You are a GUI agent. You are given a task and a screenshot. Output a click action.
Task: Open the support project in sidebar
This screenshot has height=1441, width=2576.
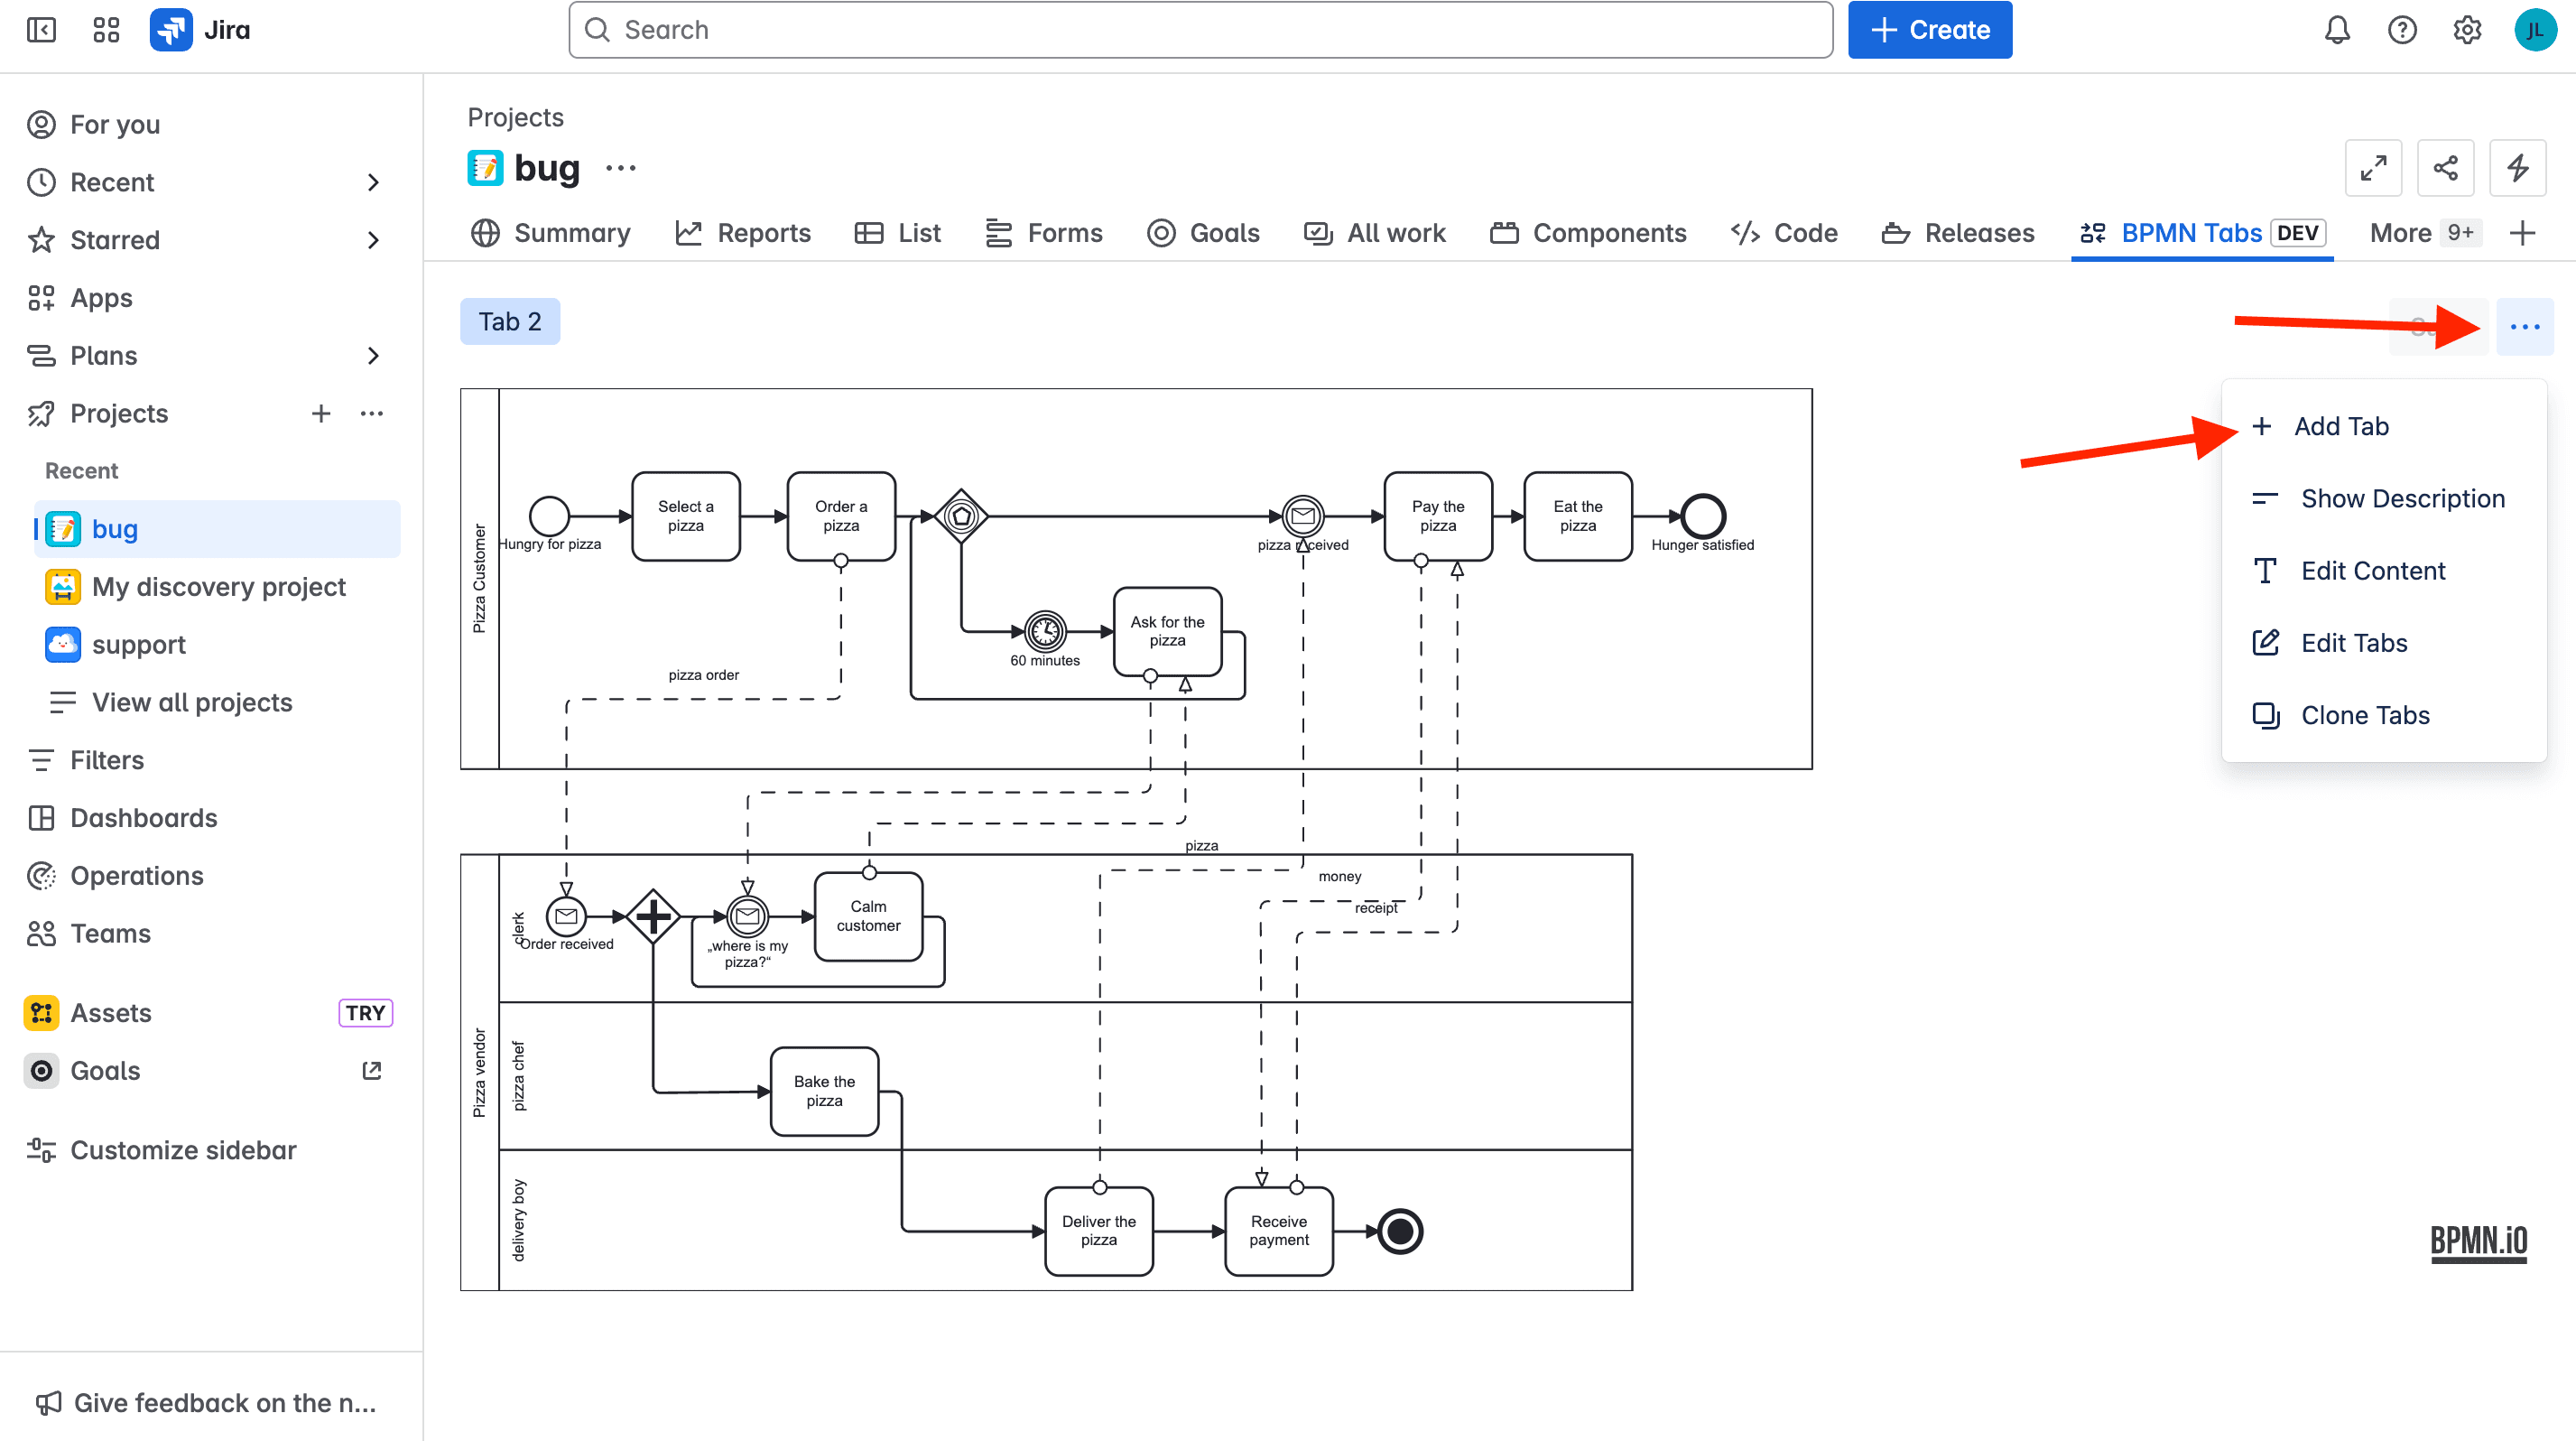pyautogui.click(x=217, y=644)
